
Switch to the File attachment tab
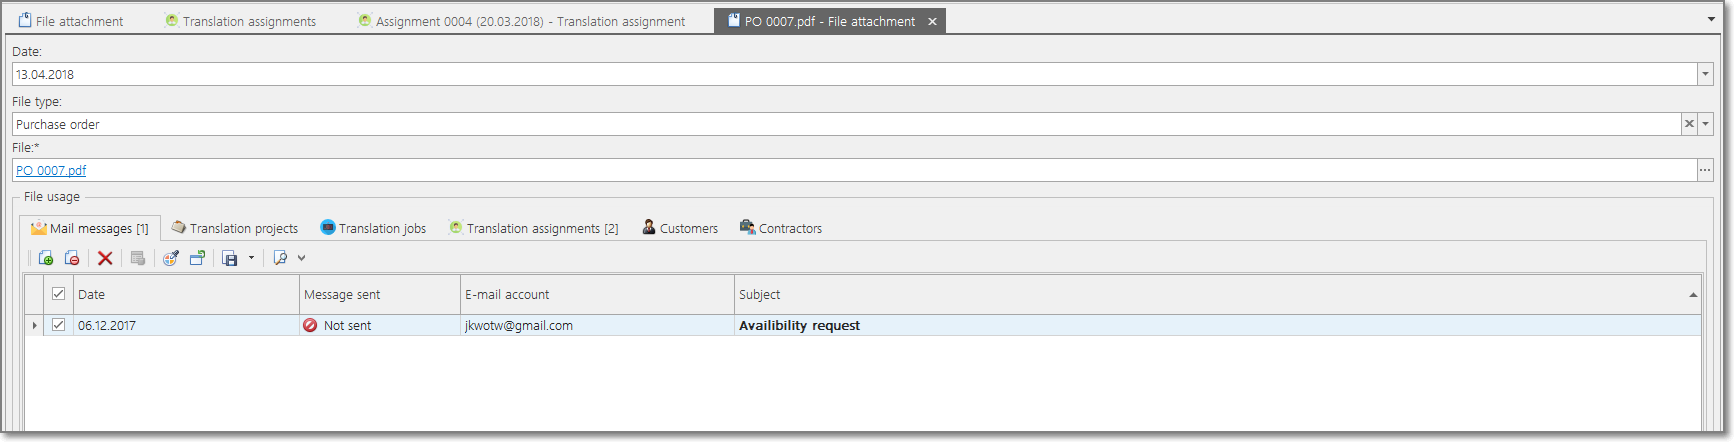(x=71, y=21)
